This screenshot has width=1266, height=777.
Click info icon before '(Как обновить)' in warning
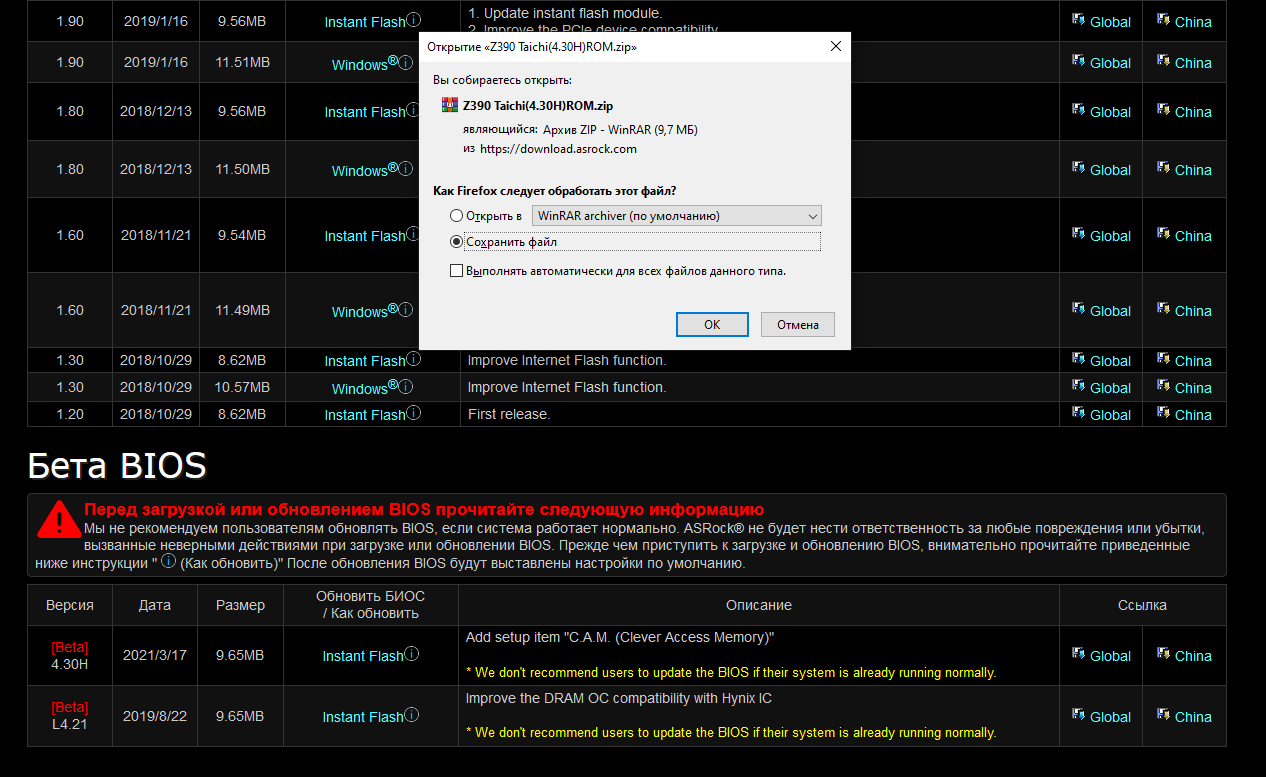tap(169, 562)
